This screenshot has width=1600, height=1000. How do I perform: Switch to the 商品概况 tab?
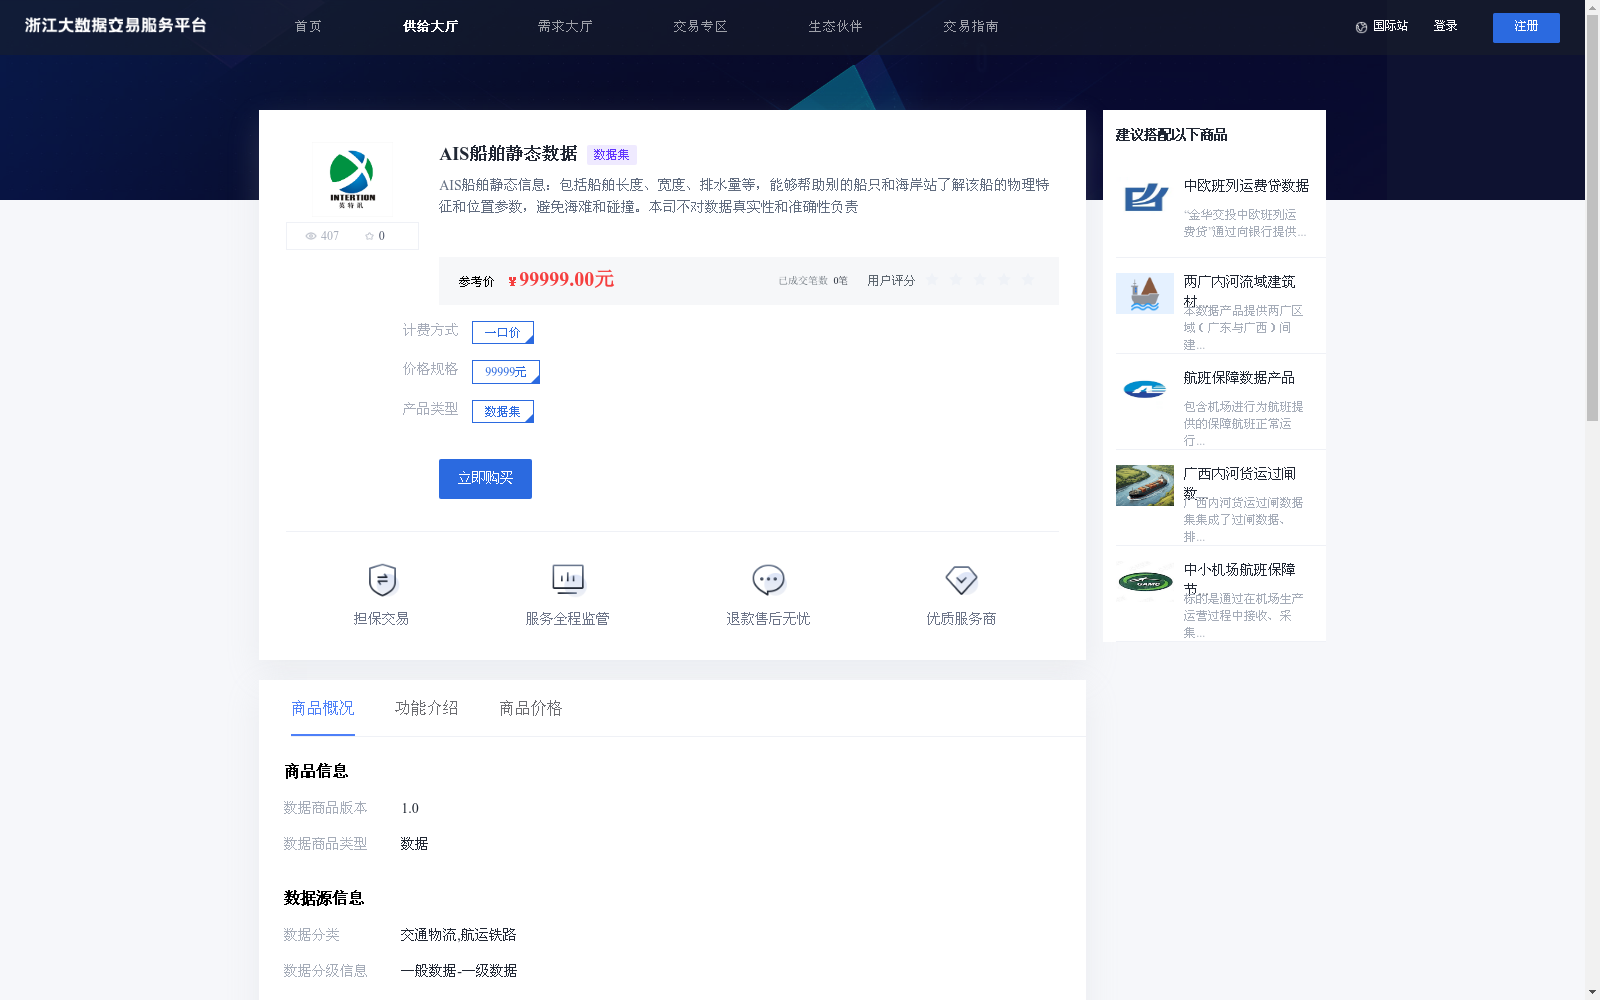pos(322,708)
